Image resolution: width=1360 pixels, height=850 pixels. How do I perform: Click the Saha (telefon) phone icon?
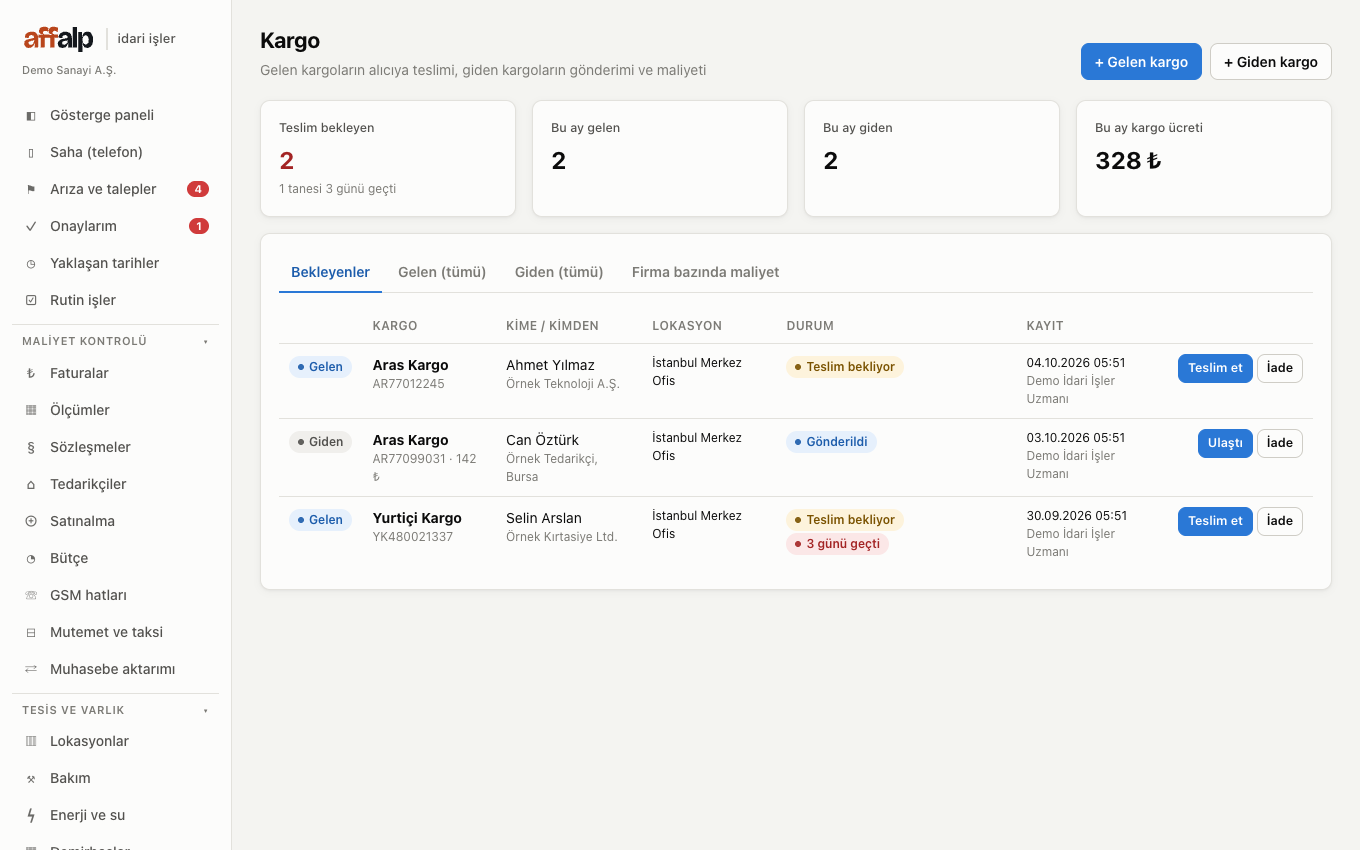[31, 152]
